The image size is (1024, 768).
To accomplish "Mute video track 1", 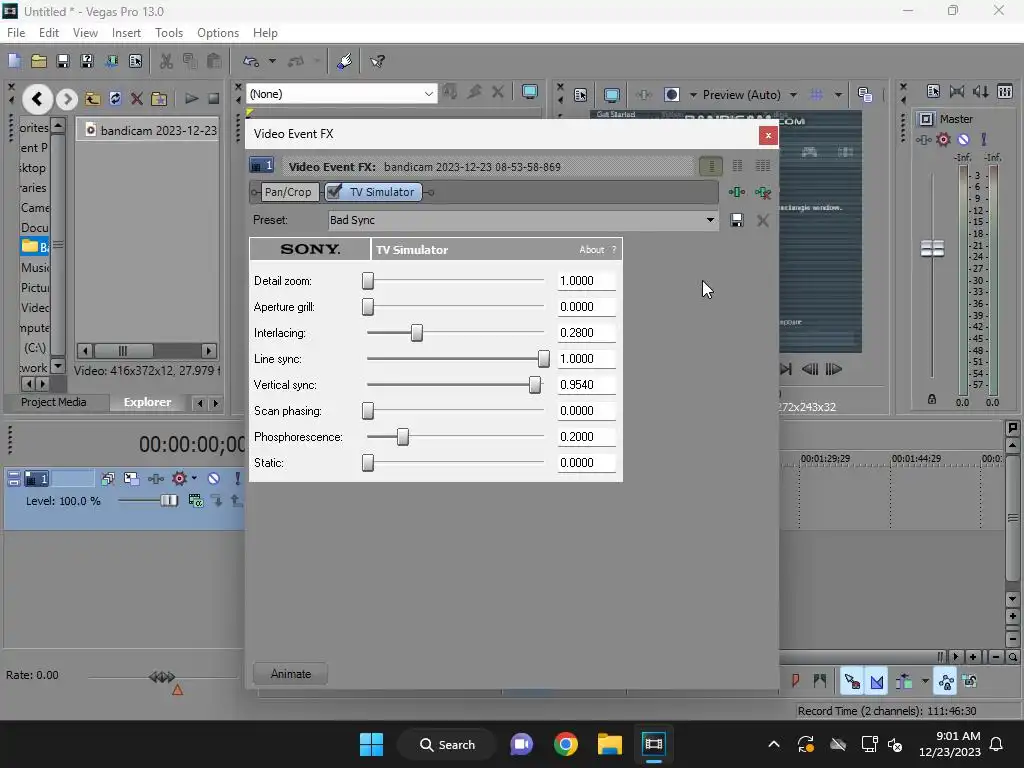I will coord(214,479).
